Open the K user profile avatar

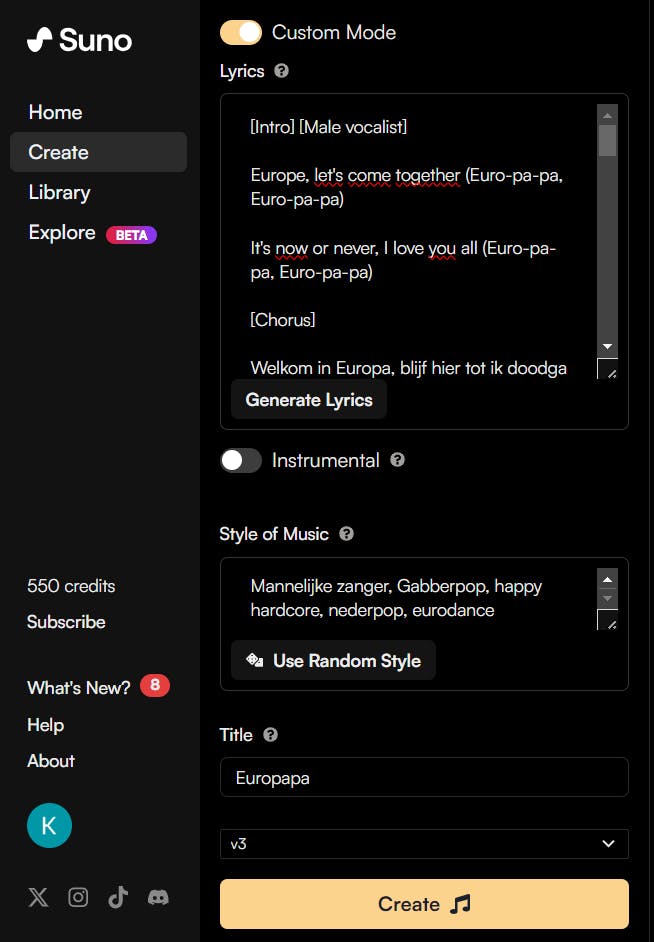coord(49,825)
